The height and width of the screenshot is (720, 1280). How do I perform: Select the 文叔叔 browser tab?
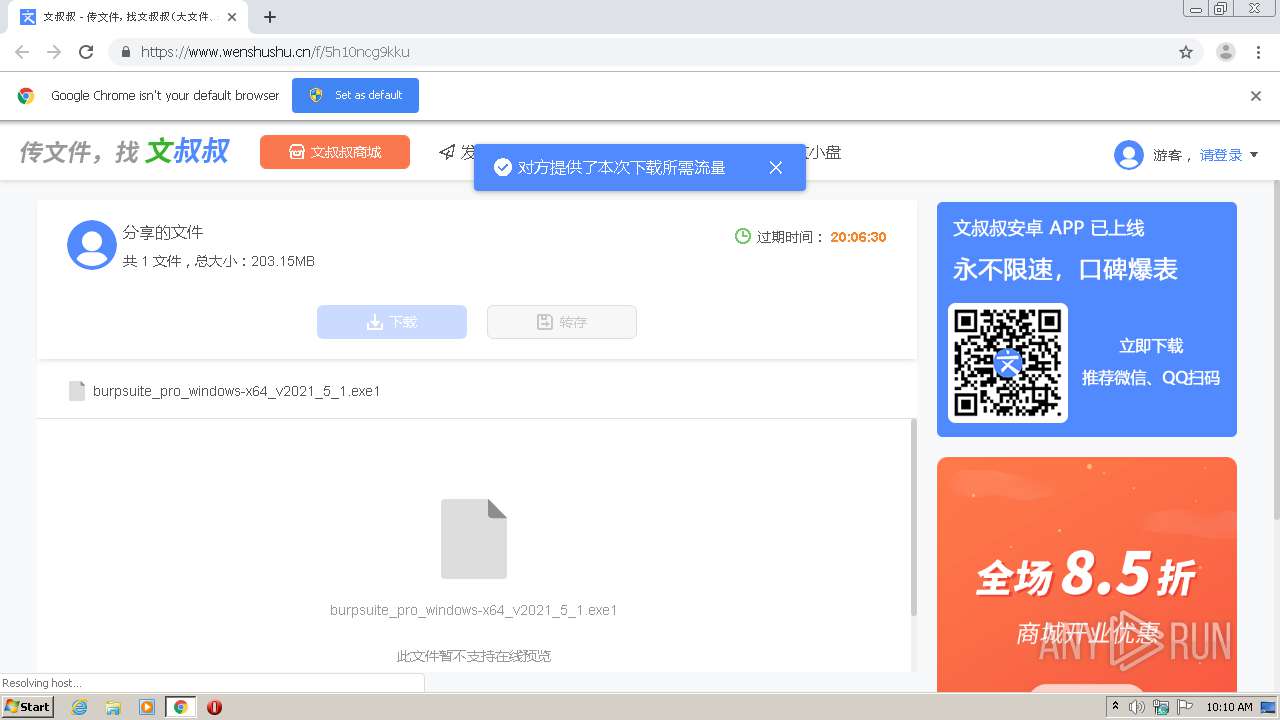click(129, 17)
